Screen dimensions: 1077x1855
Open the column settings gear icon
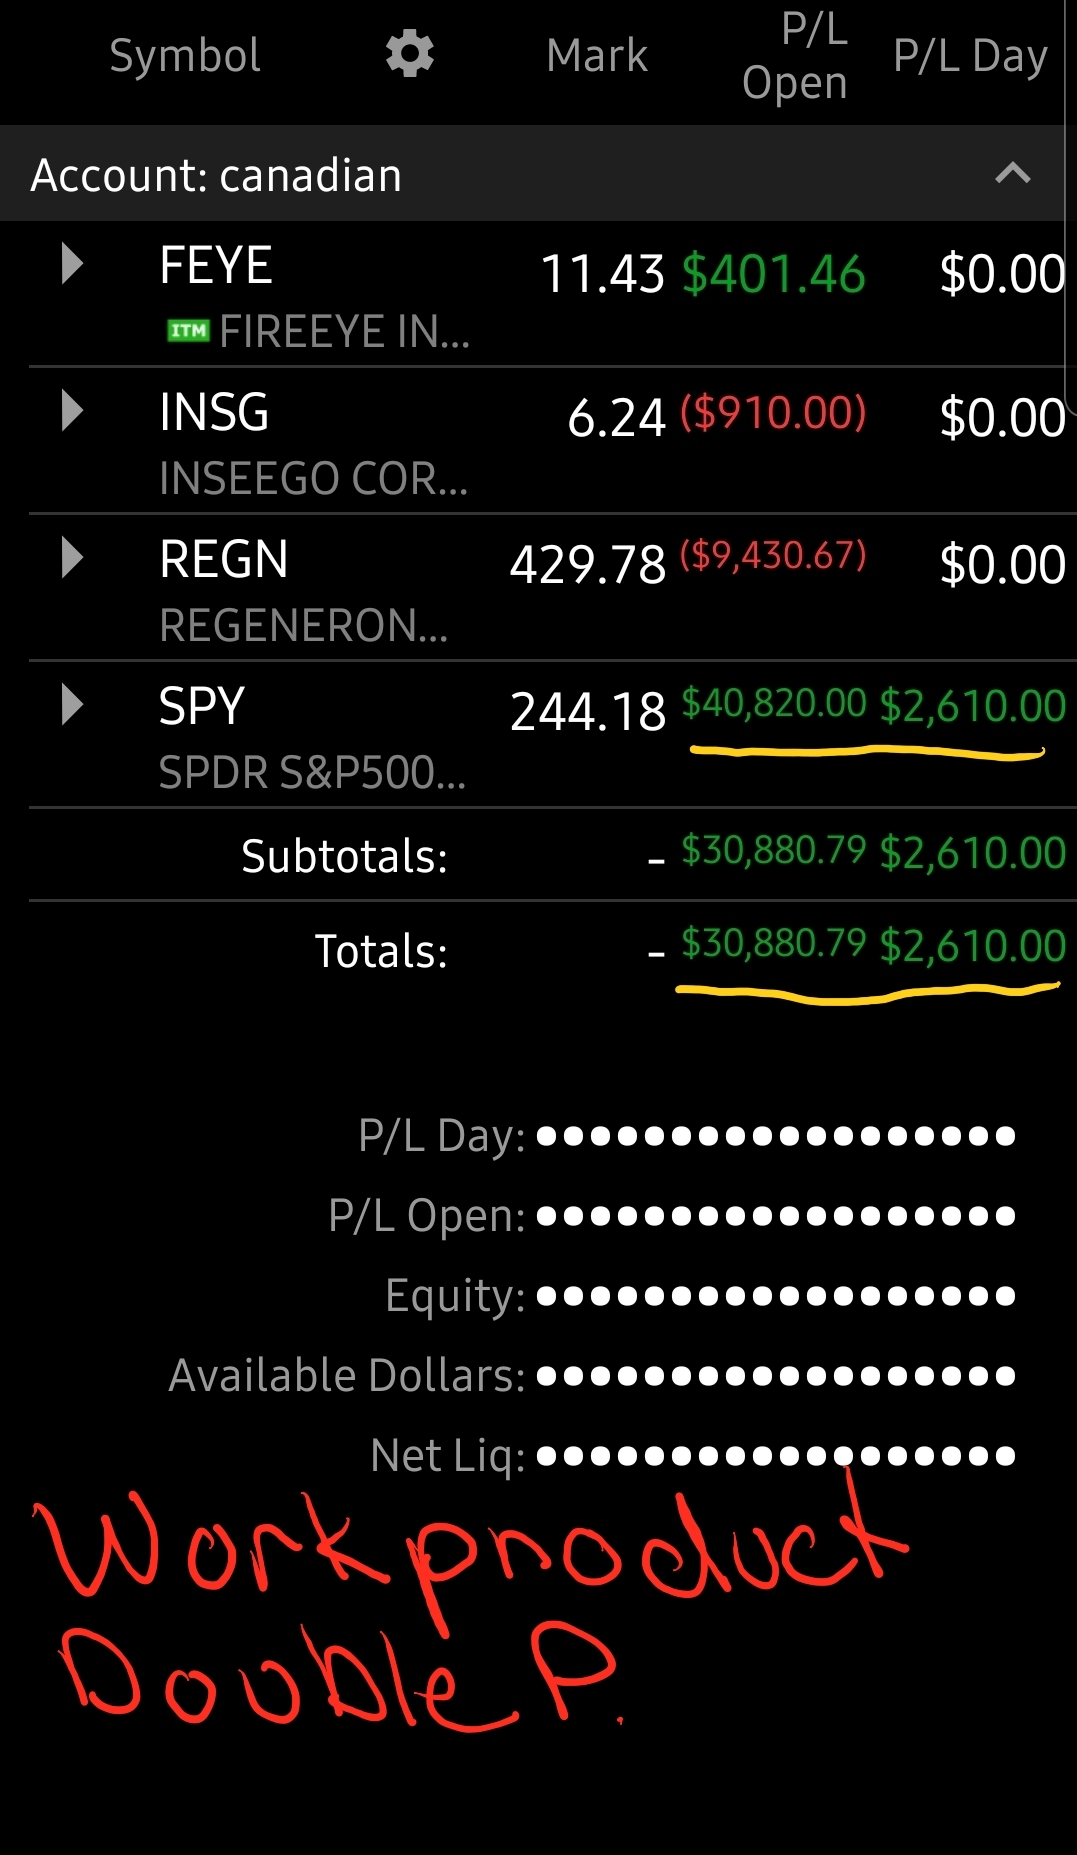(410, 54)
